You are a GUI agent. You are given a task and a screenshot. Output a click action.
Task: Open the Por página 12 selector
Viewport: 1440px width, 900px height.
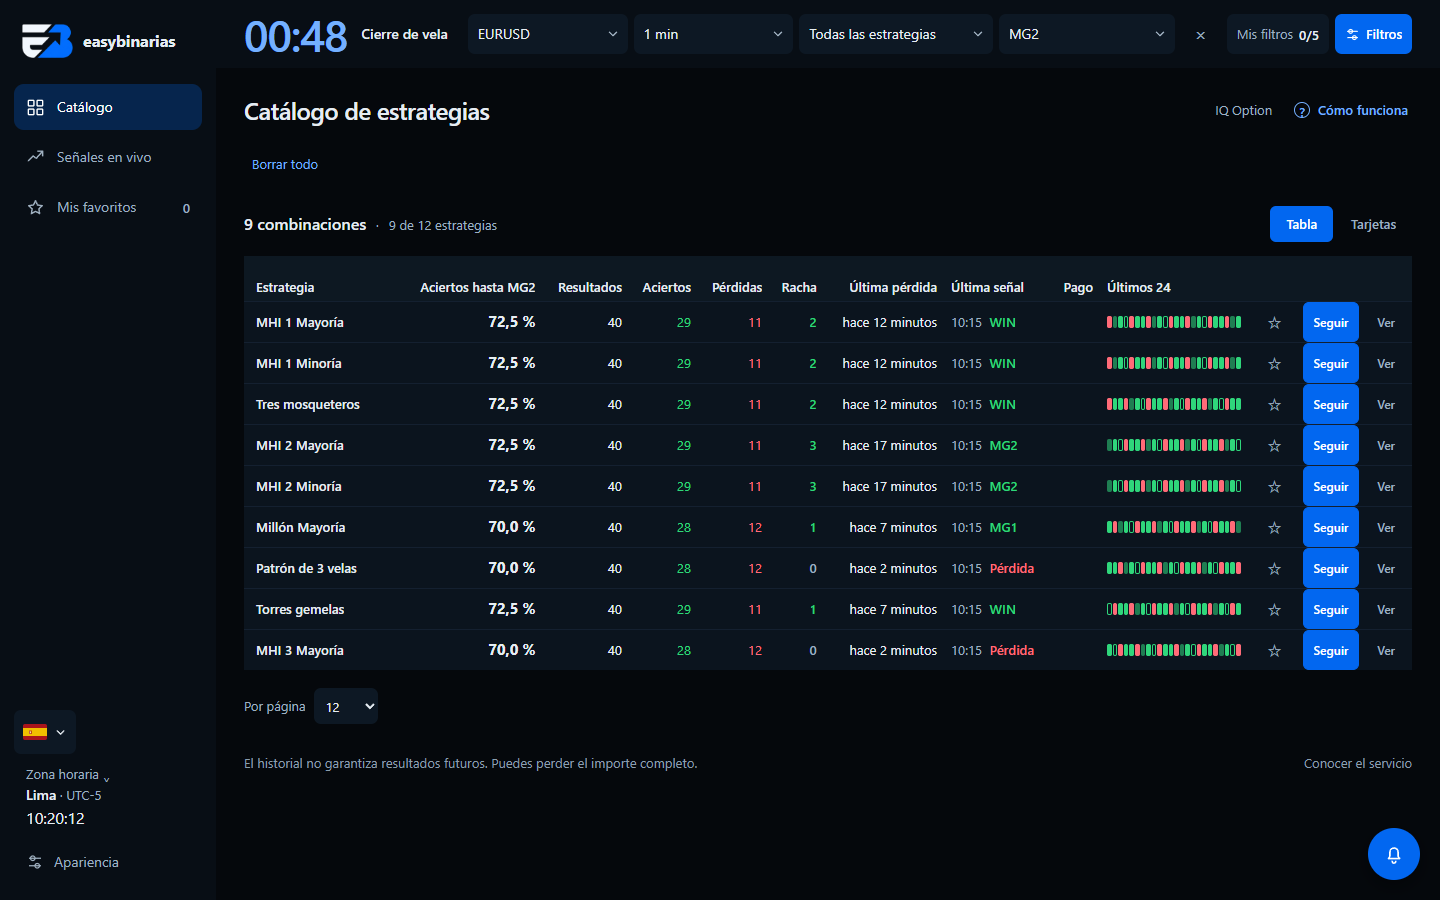pos(346,706)
